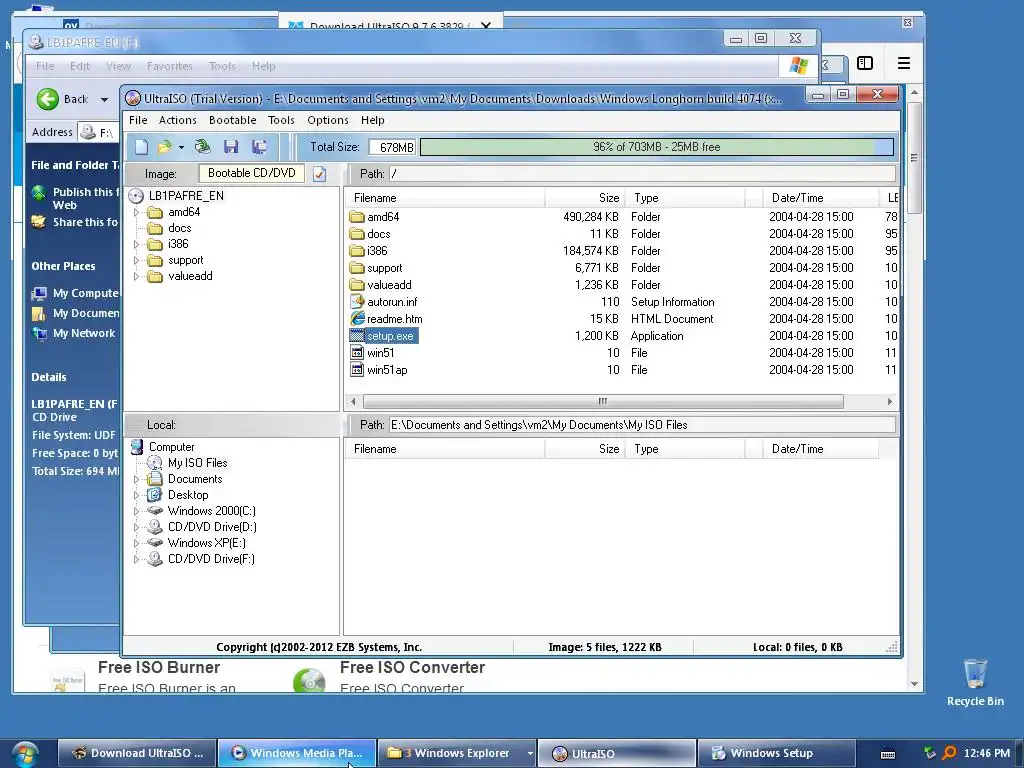Screen dimensions: 1024x768
Task: Click the Open image file toolbar icon
Action: (x=165, y=147)
